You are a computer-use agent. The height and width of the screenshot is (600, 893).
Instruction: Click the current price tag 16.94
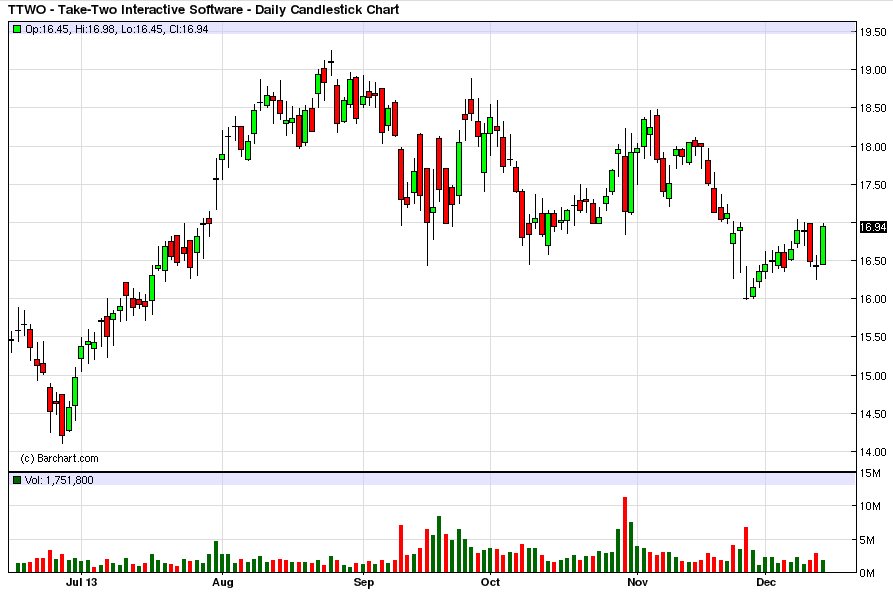(x=872, y=227)
